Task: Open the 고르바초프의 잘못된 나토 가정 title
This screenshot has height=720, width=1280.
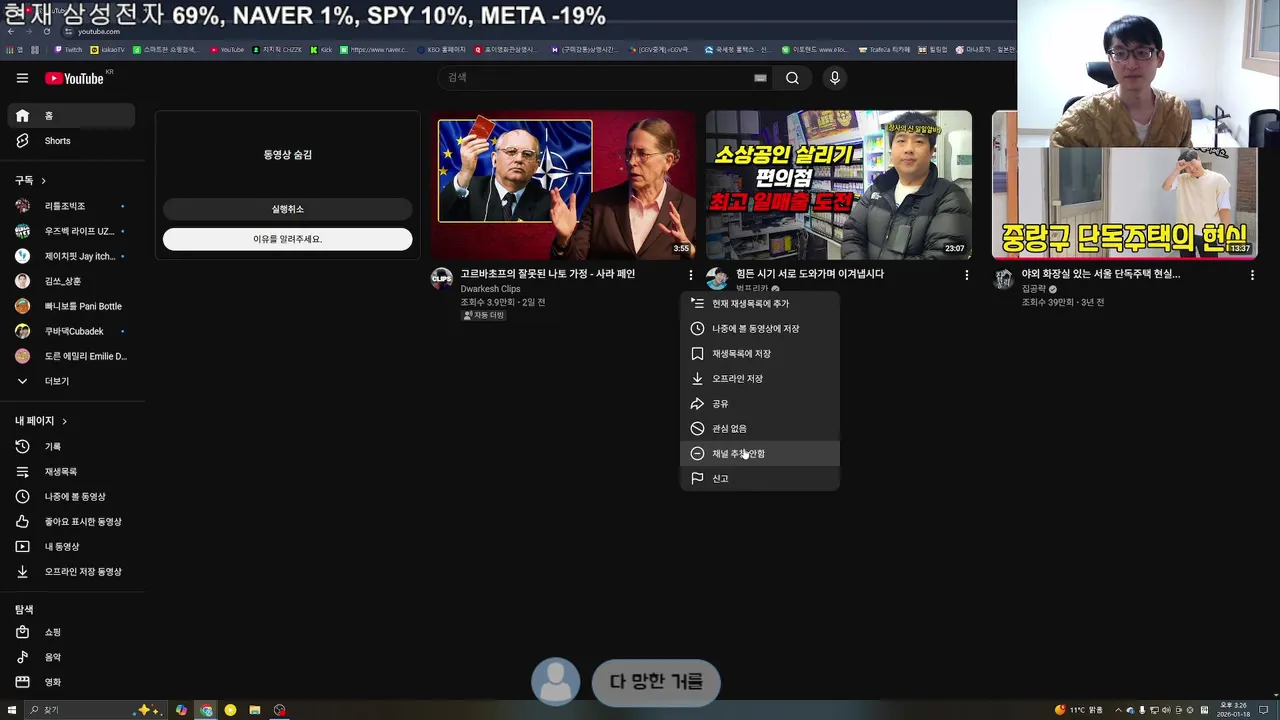Action: tap(548, 274)
